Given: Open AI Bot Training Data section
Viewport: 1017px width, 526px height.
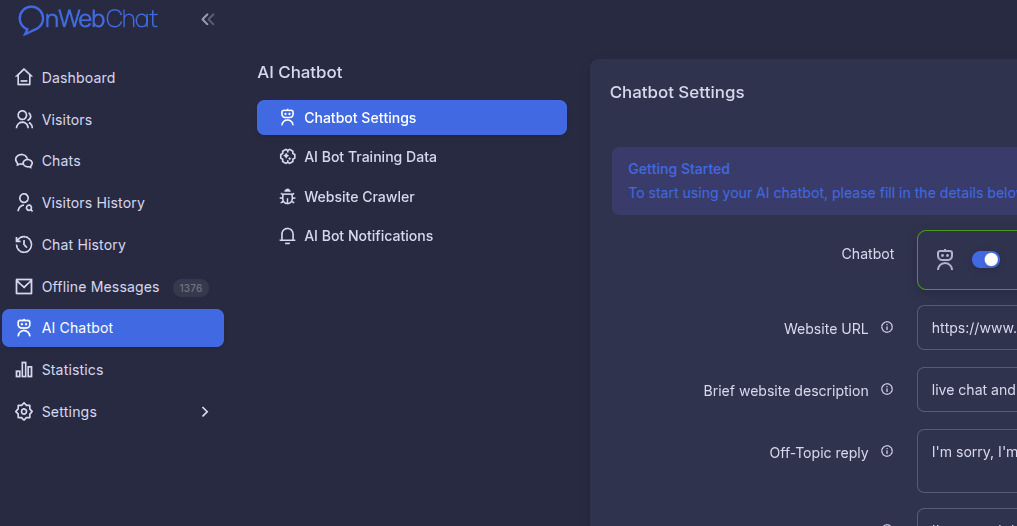Looking at the screenshot, I should click(370, 157).
